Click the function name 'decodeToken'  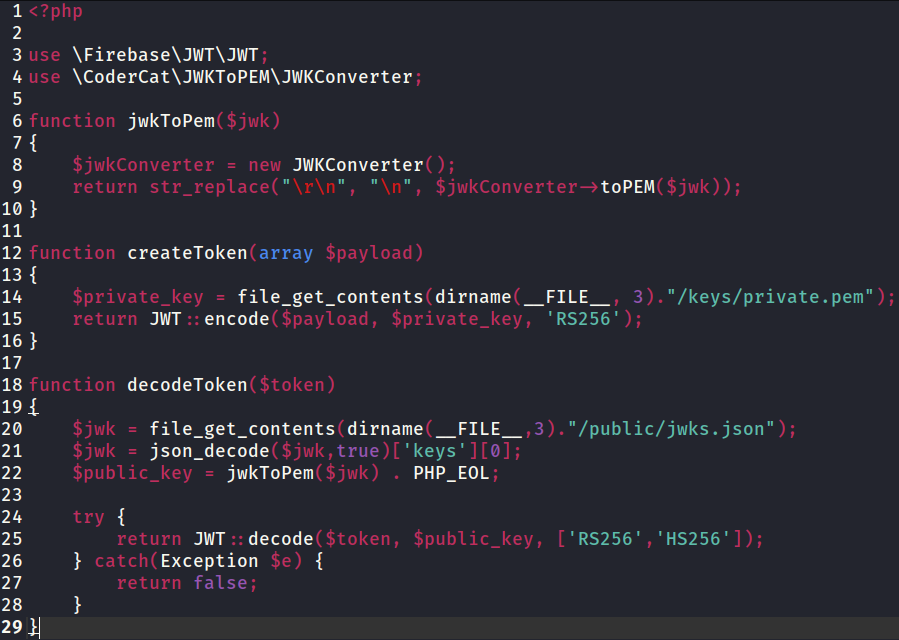point(187,385)
